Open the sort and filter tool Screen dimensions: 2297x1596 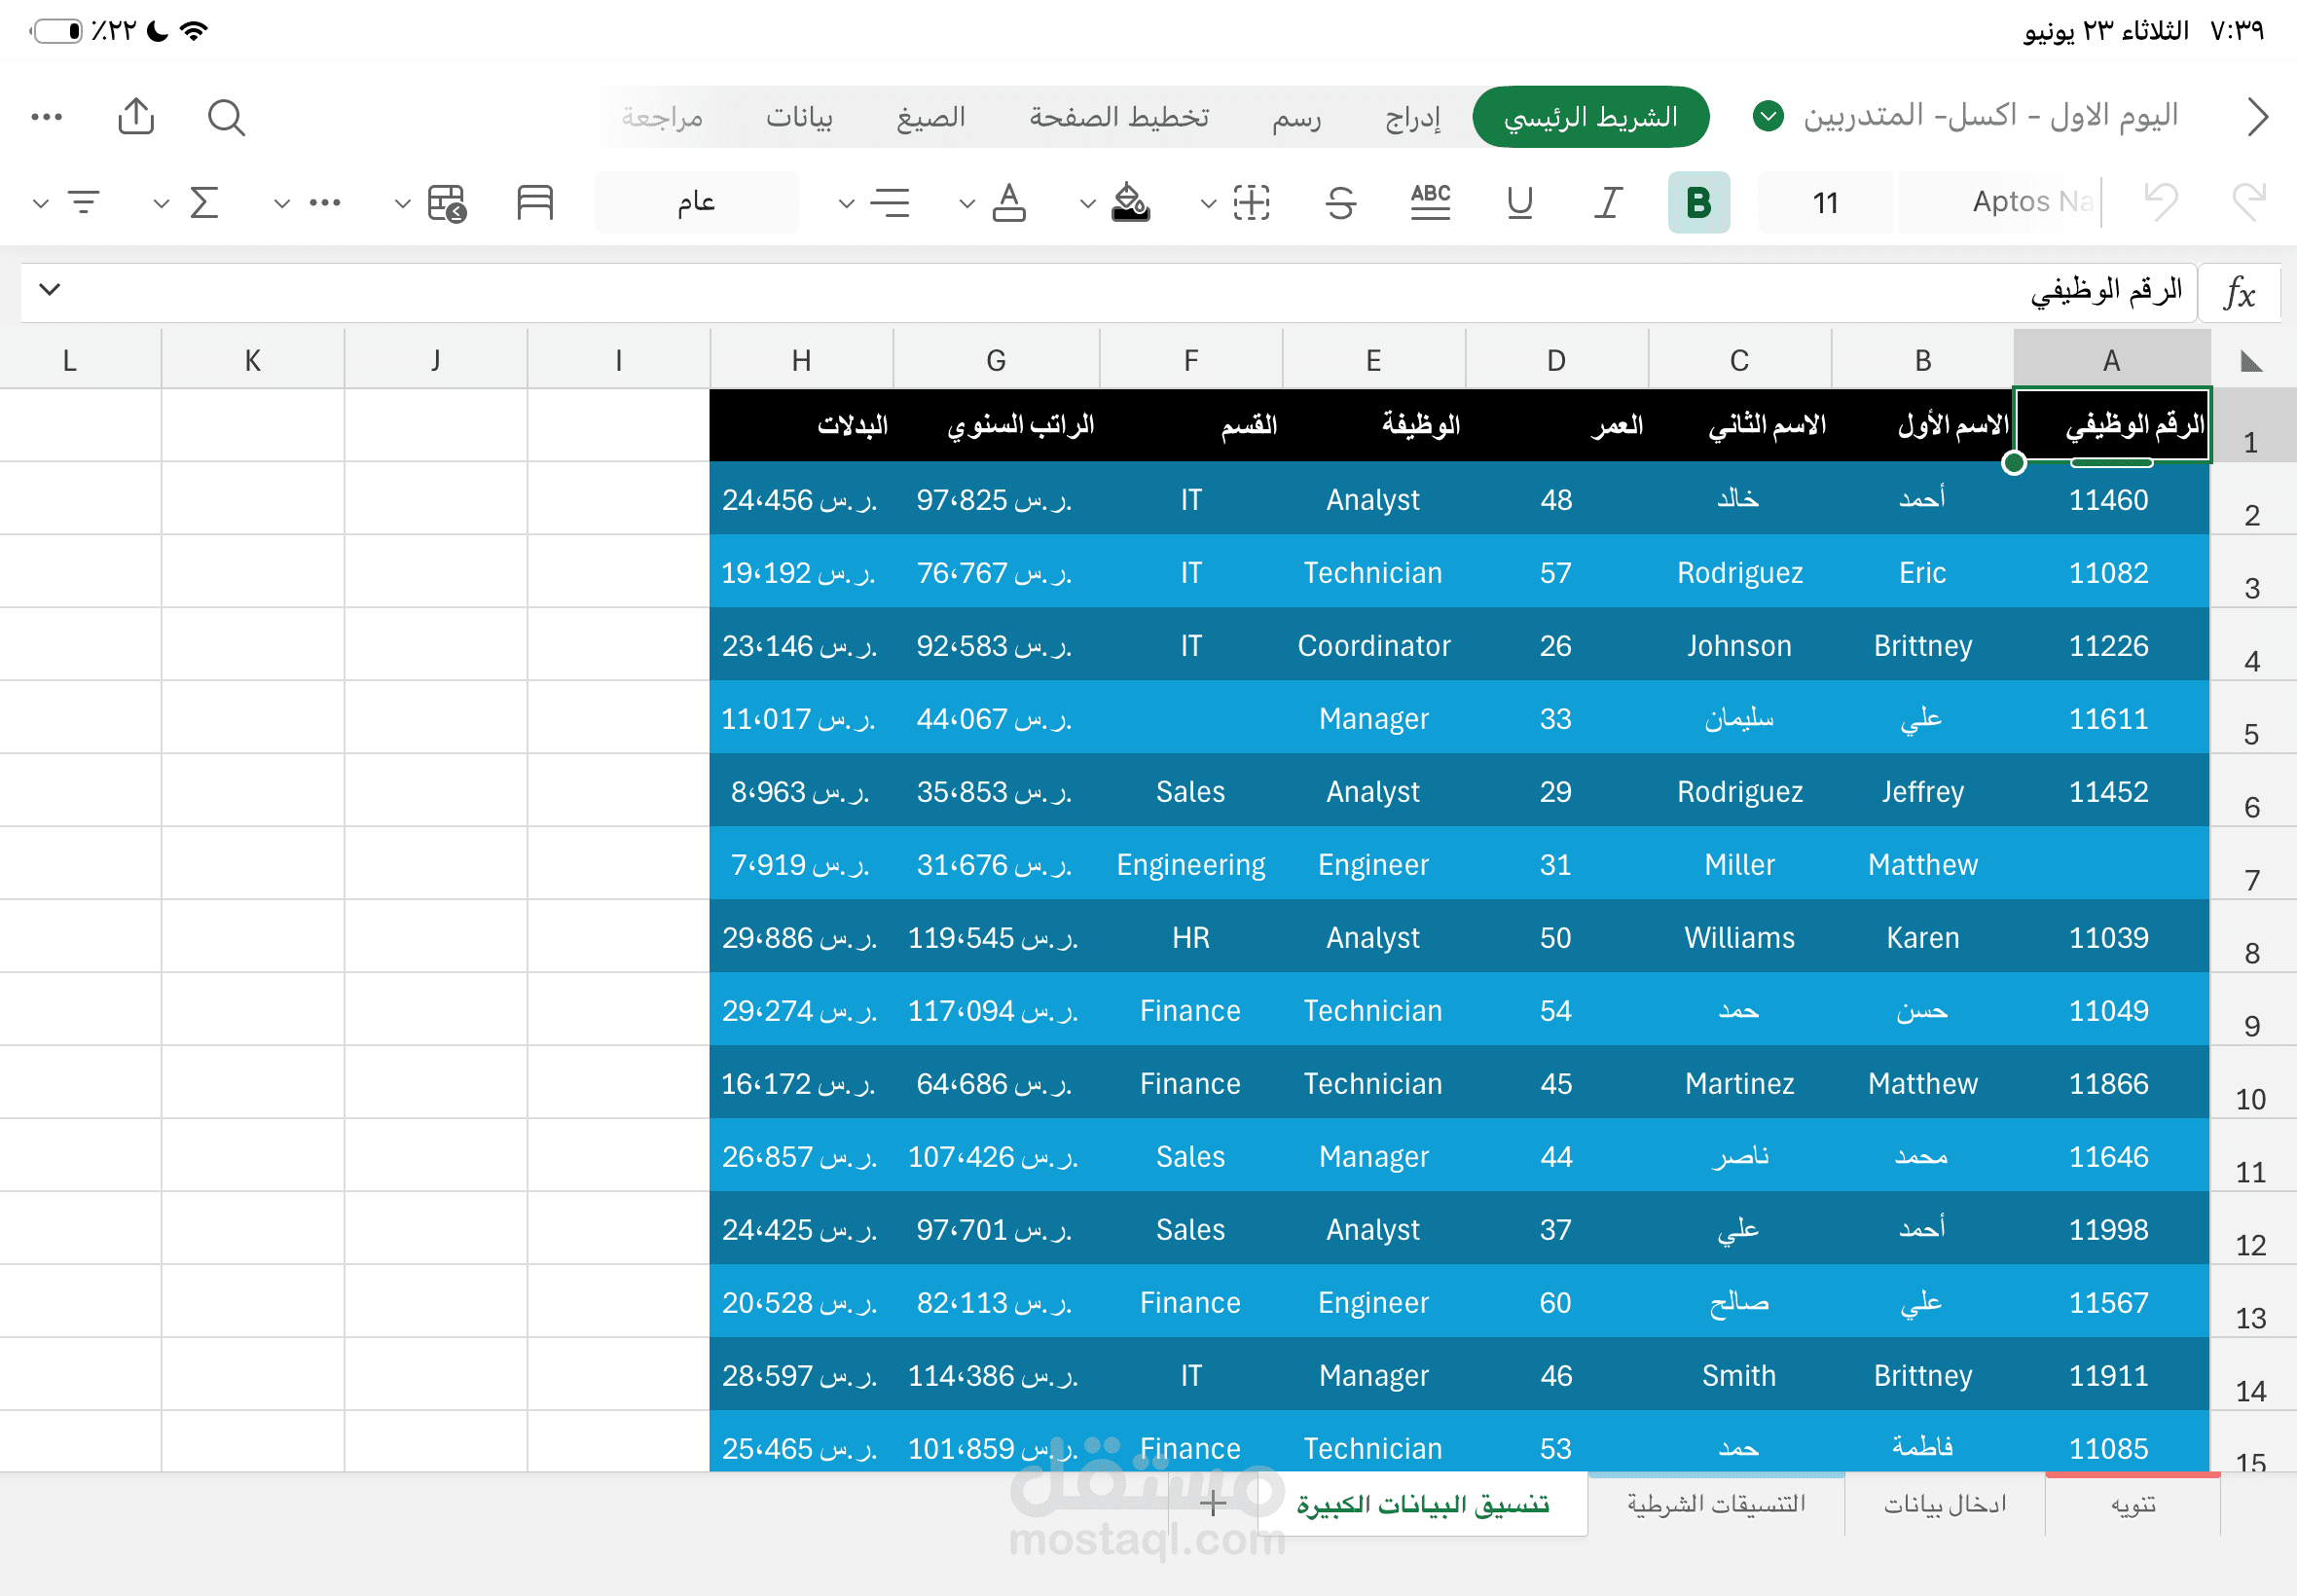coord(84,202)
